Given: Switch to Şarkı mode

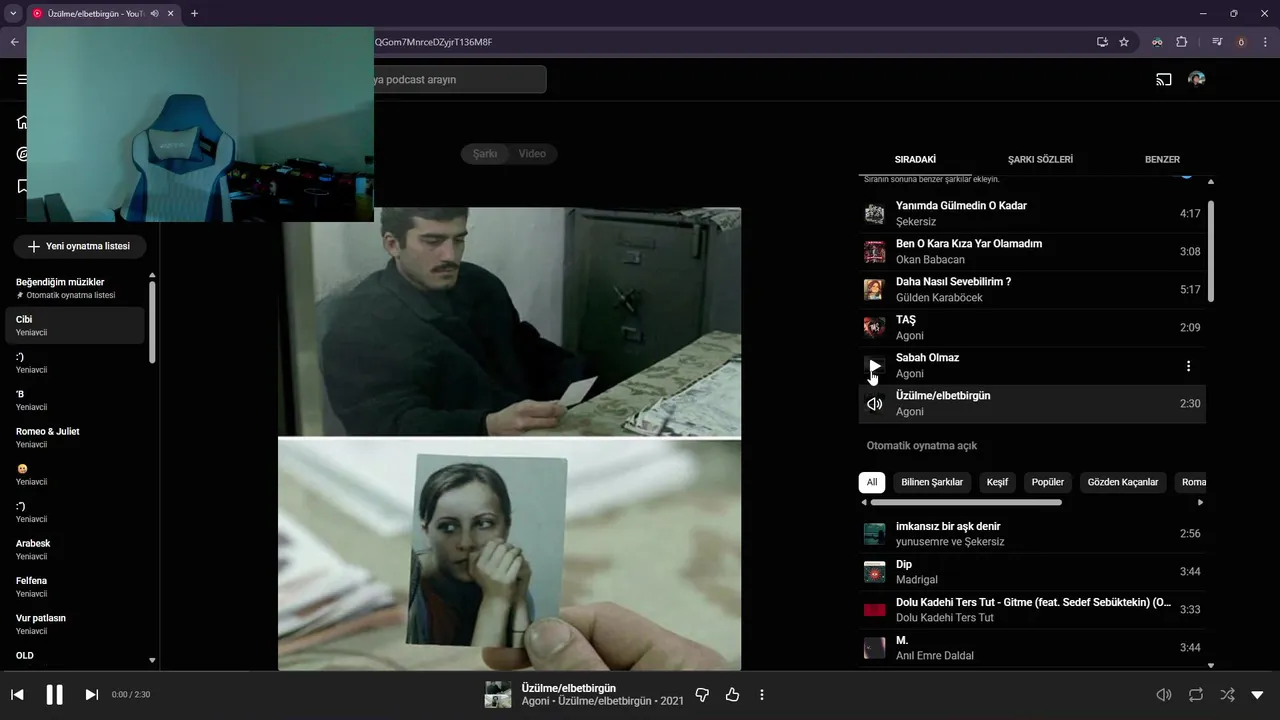Looking at the screenshot, I should tap(485, 153).
